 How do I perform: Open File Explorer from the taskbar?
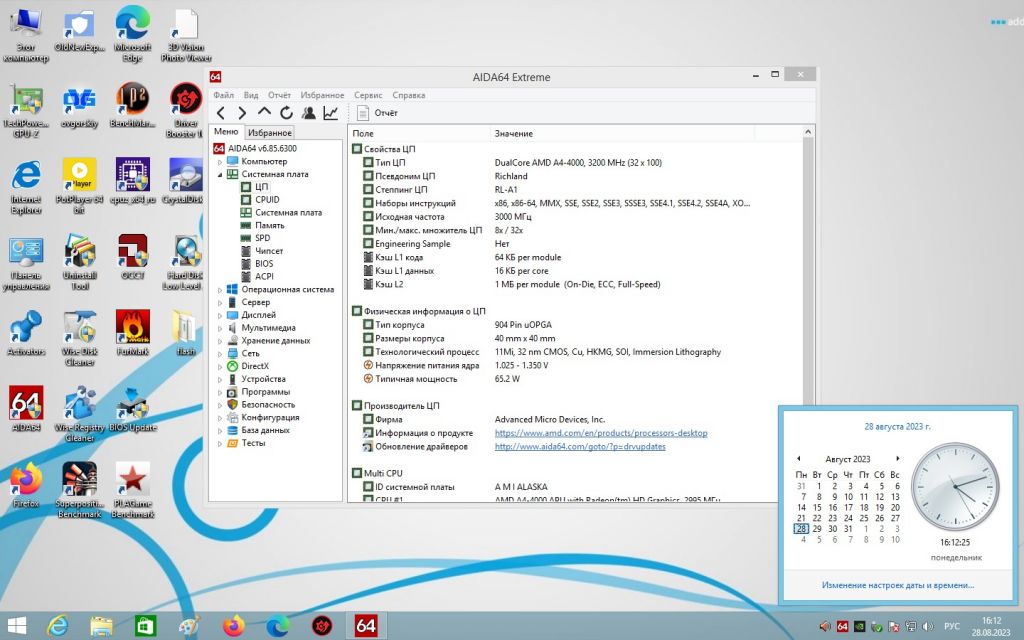click(101, 626)
